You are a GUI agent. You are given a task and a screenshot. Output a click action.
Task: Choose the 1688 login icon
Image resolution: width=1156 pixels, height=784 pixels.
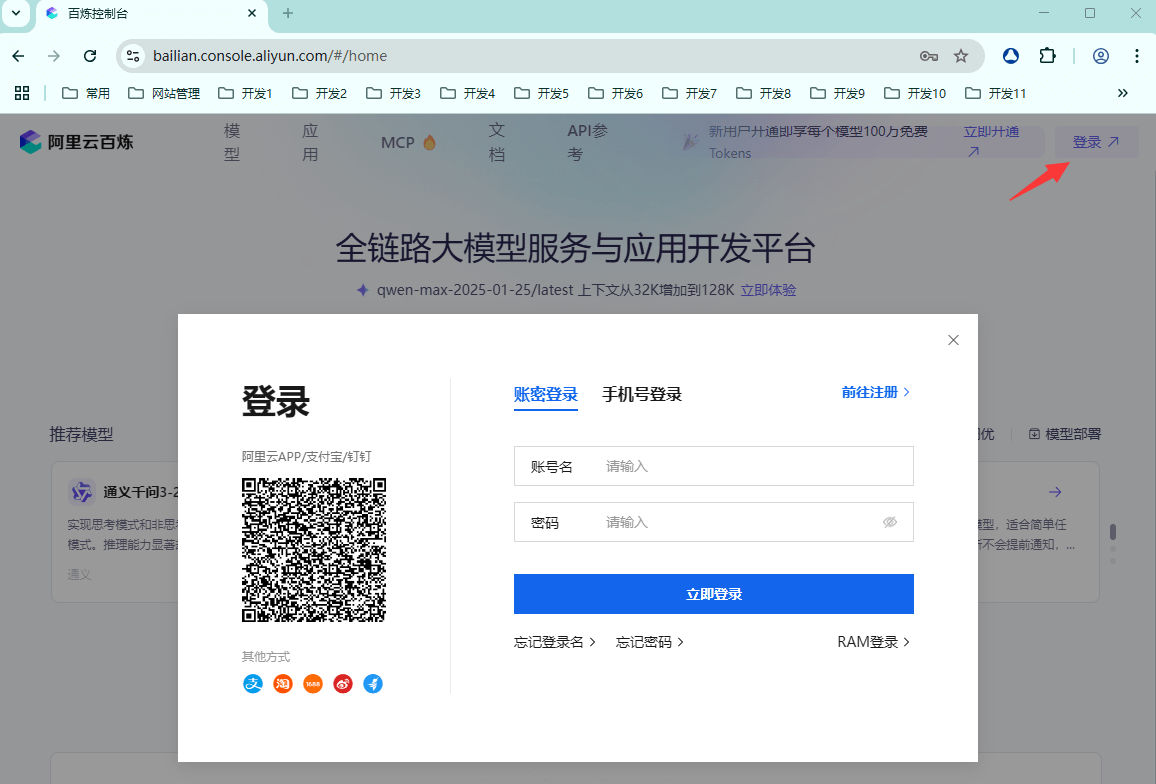click(x=313, y=684)
